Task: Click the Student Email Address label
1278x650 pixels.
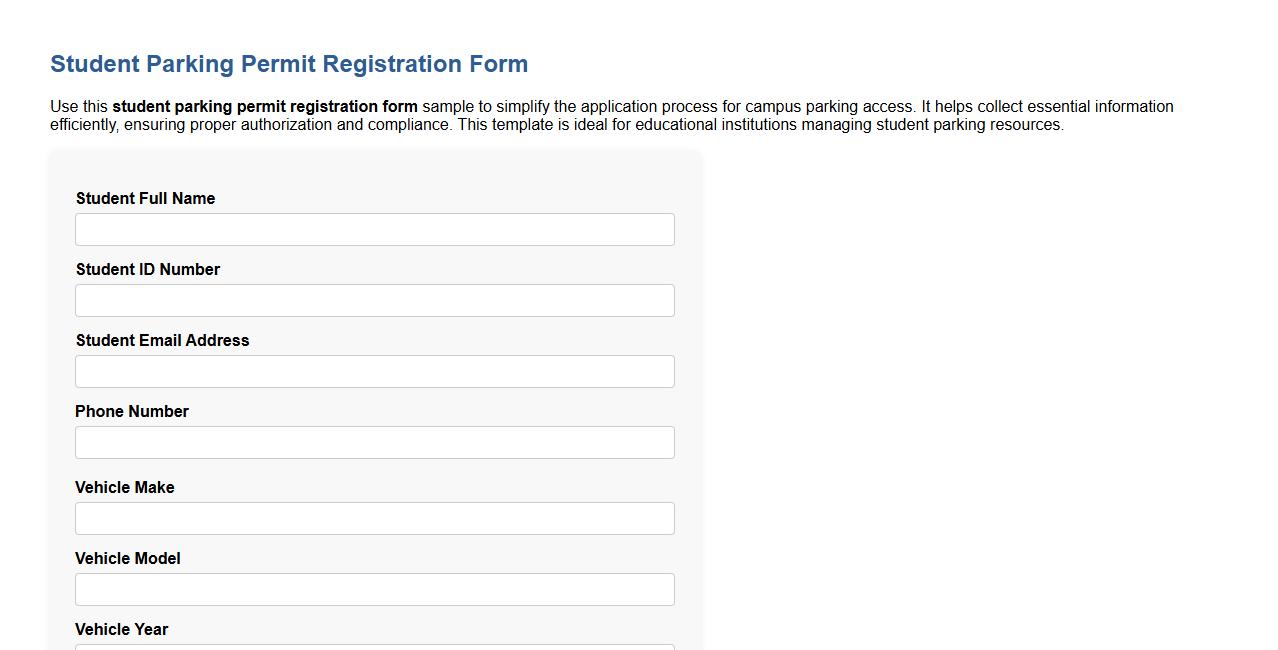Action: (x=162, y=340)
